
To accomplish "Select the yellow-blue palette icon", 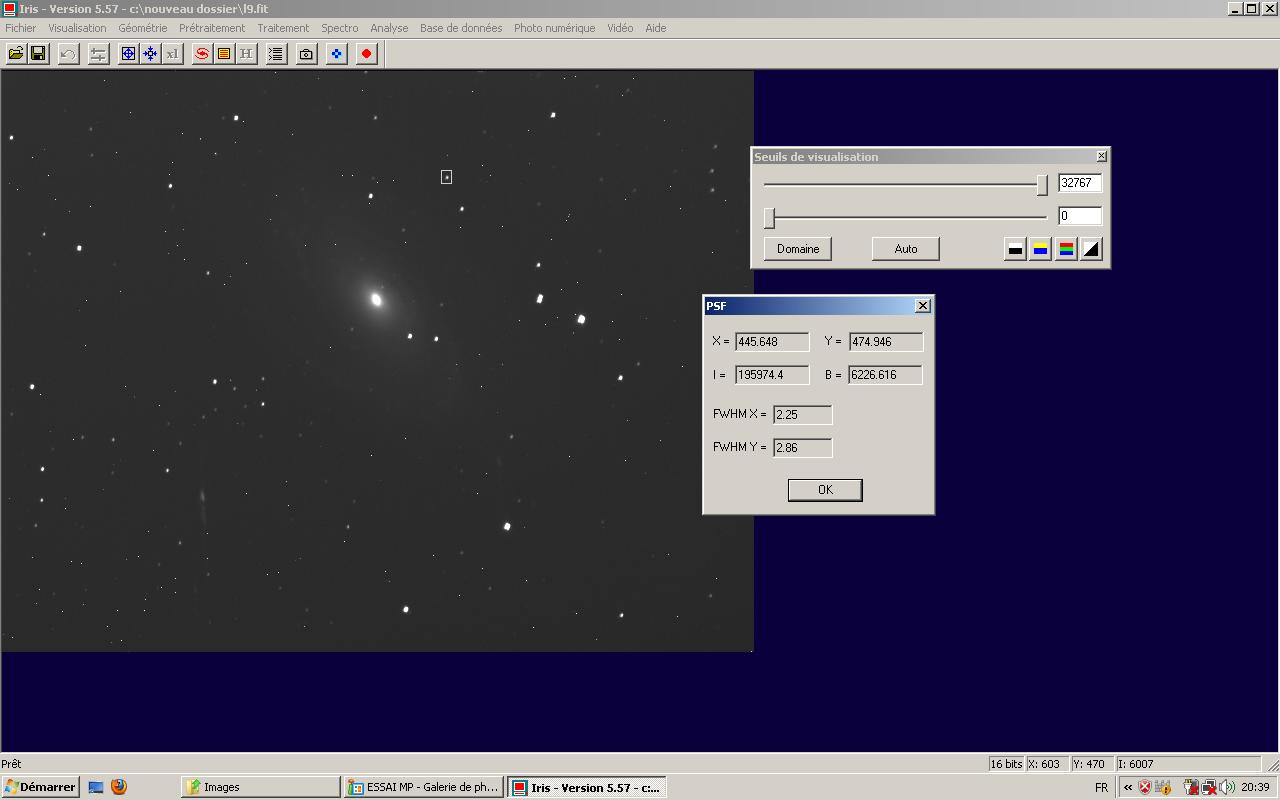I will click(1041, 249).
